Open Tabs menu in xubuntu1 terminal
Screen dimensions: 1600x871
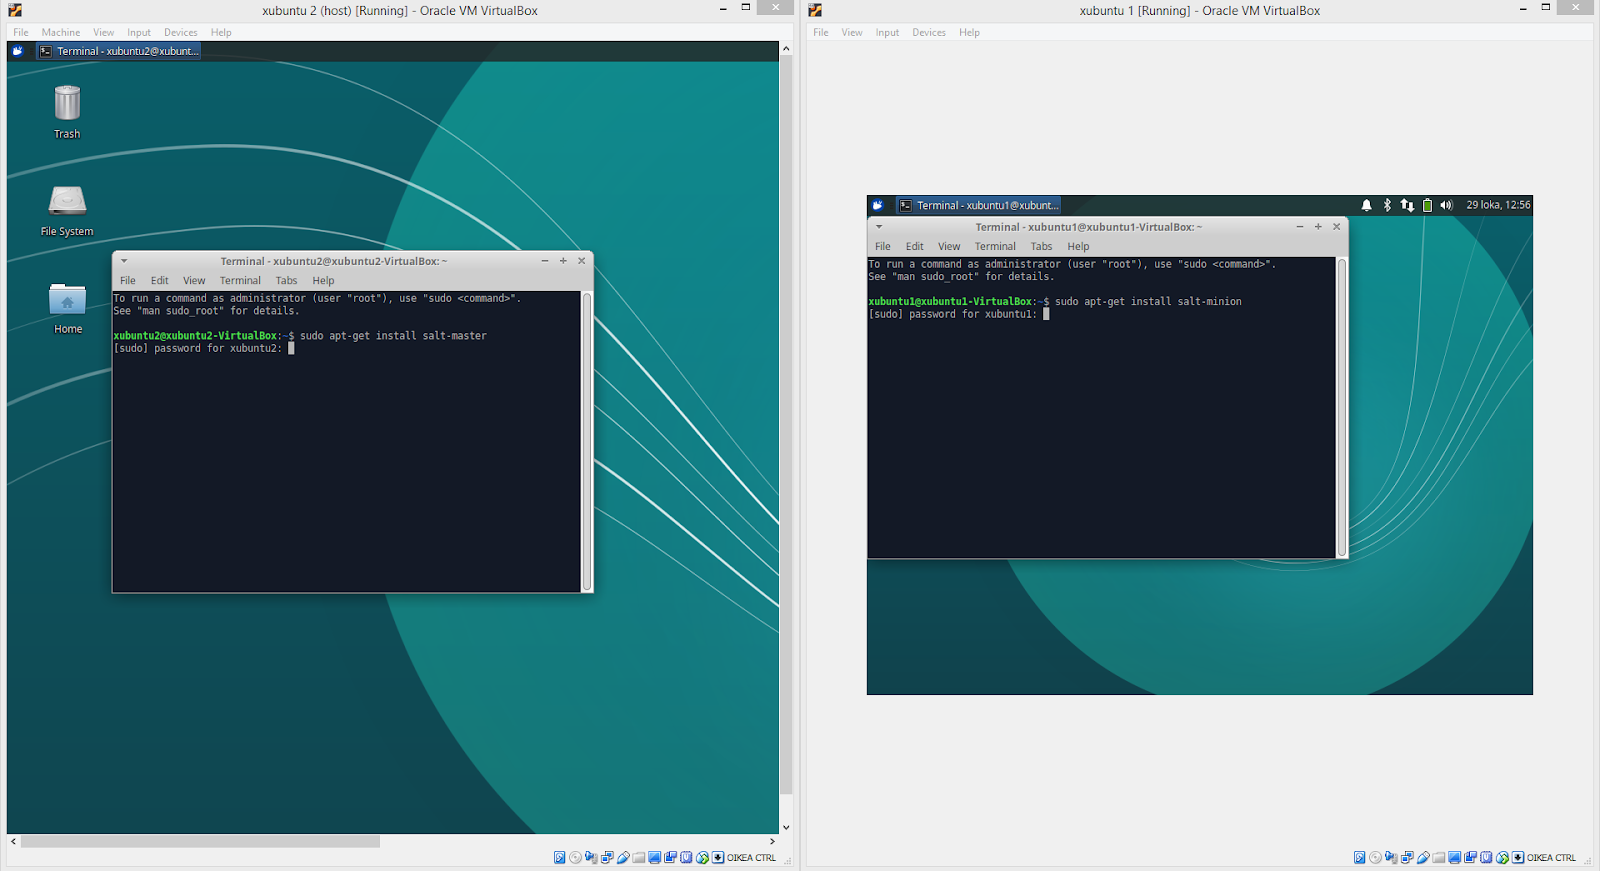(x=1042, y=247)
